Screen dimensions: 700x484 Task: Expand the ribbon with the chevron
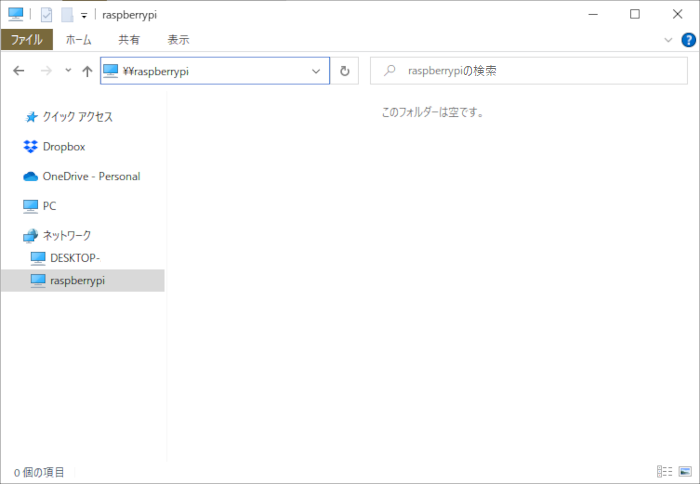[x=669, y=40]
